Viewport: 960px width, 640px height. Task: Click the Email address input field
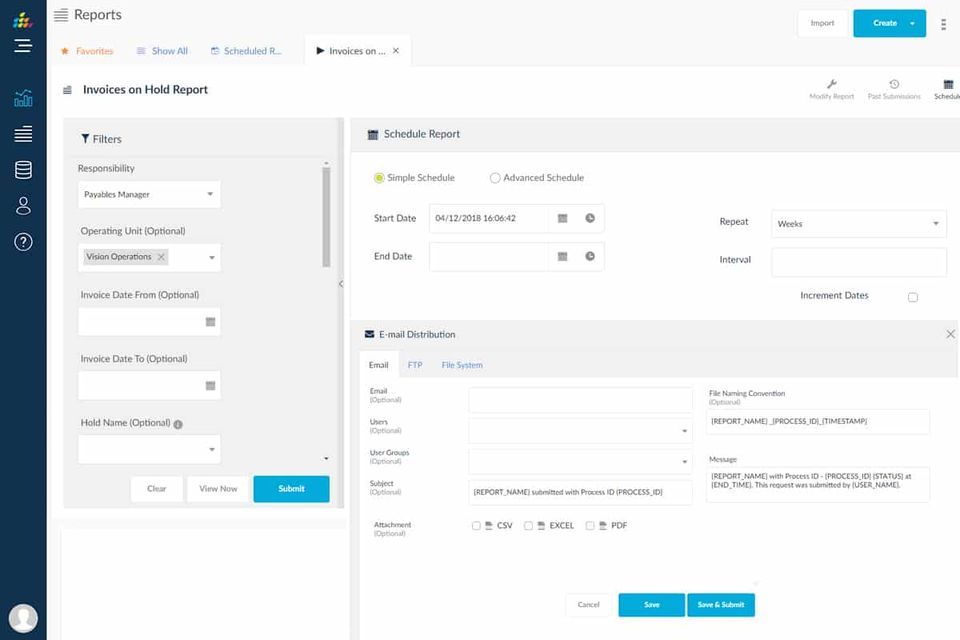pos(580,400)
